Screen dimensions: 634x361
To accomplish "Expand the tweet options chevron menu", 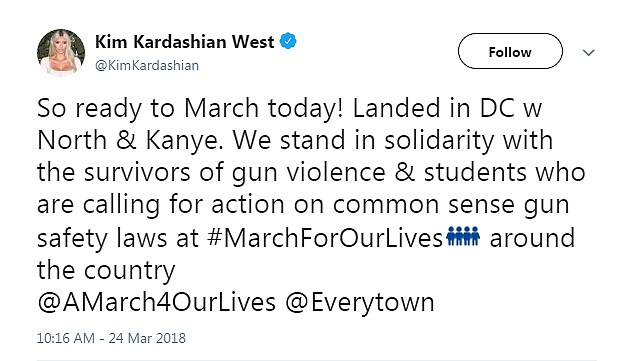I will pos(589,52).
